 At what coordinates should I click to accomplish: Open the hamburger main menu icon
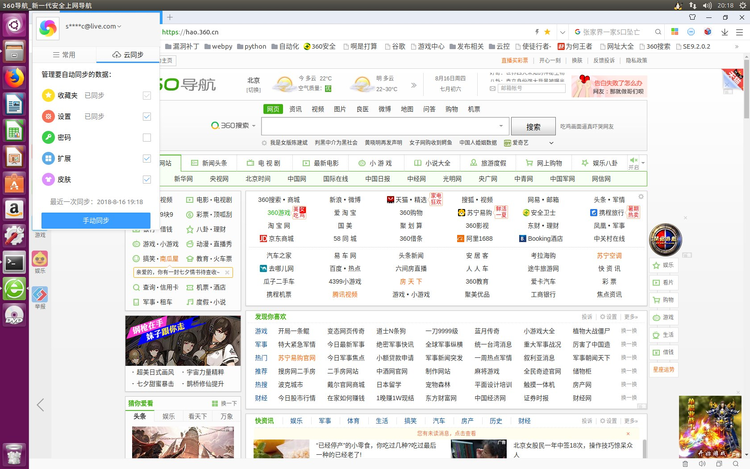tap(739, 32)
